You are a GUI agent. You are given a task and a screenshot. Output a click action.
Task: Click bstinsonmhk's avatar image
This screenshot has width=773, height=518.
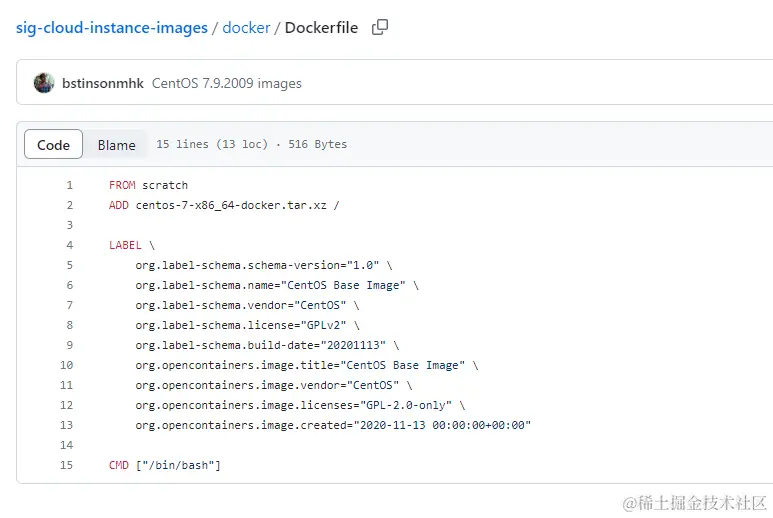click(x=44, y=83)
